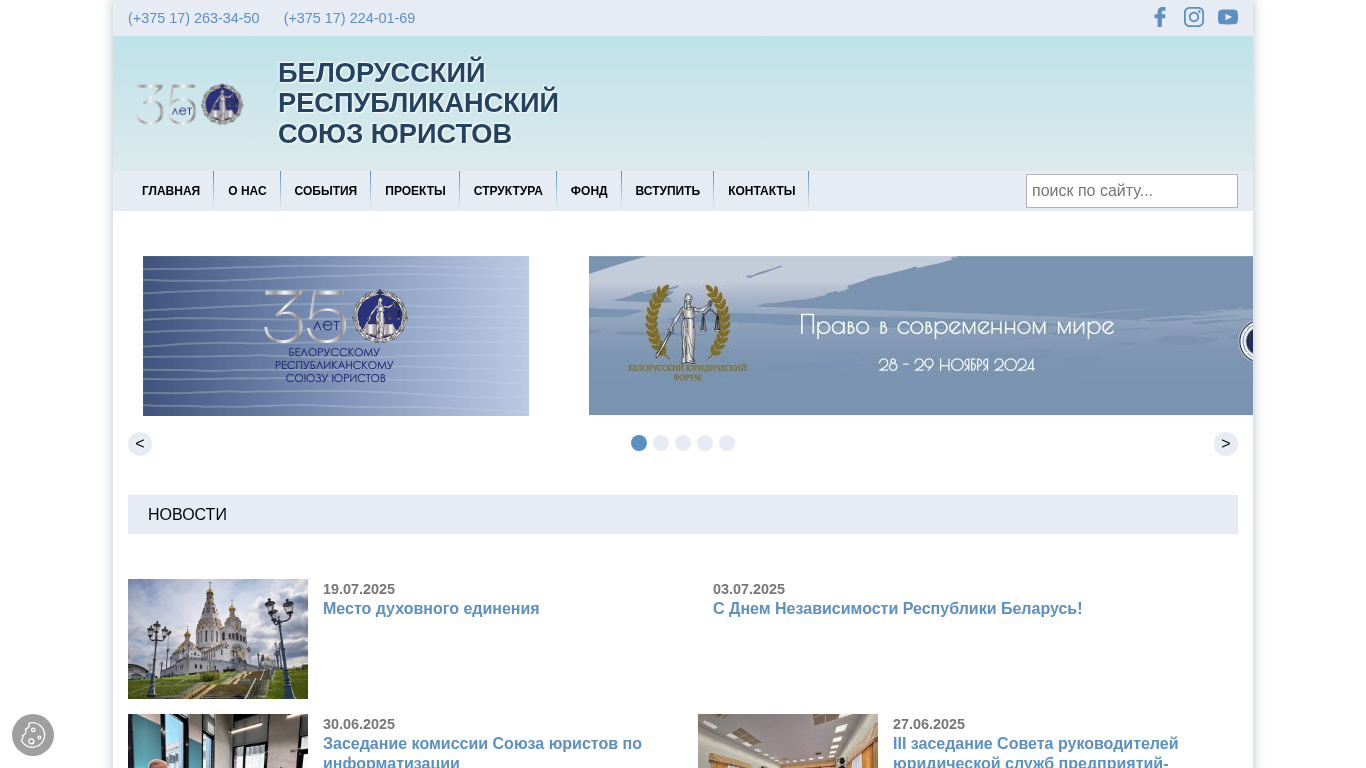Open the church photo news thumbnail
1366x768 pixels.
click(x=218, y=639)
